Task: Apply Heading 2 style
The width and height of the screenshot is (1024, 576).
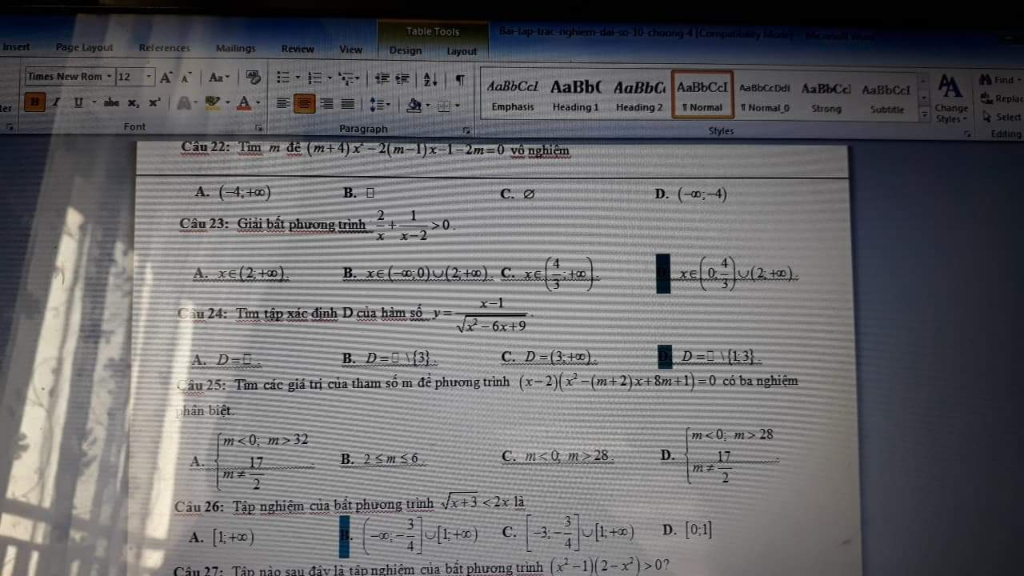Action: (639, 95)
